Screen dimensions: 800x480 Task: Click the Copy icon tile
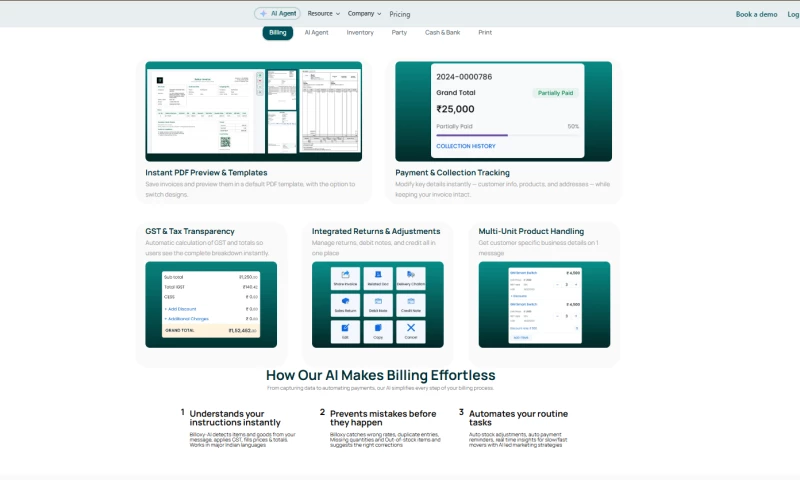[x=378, y=331]
